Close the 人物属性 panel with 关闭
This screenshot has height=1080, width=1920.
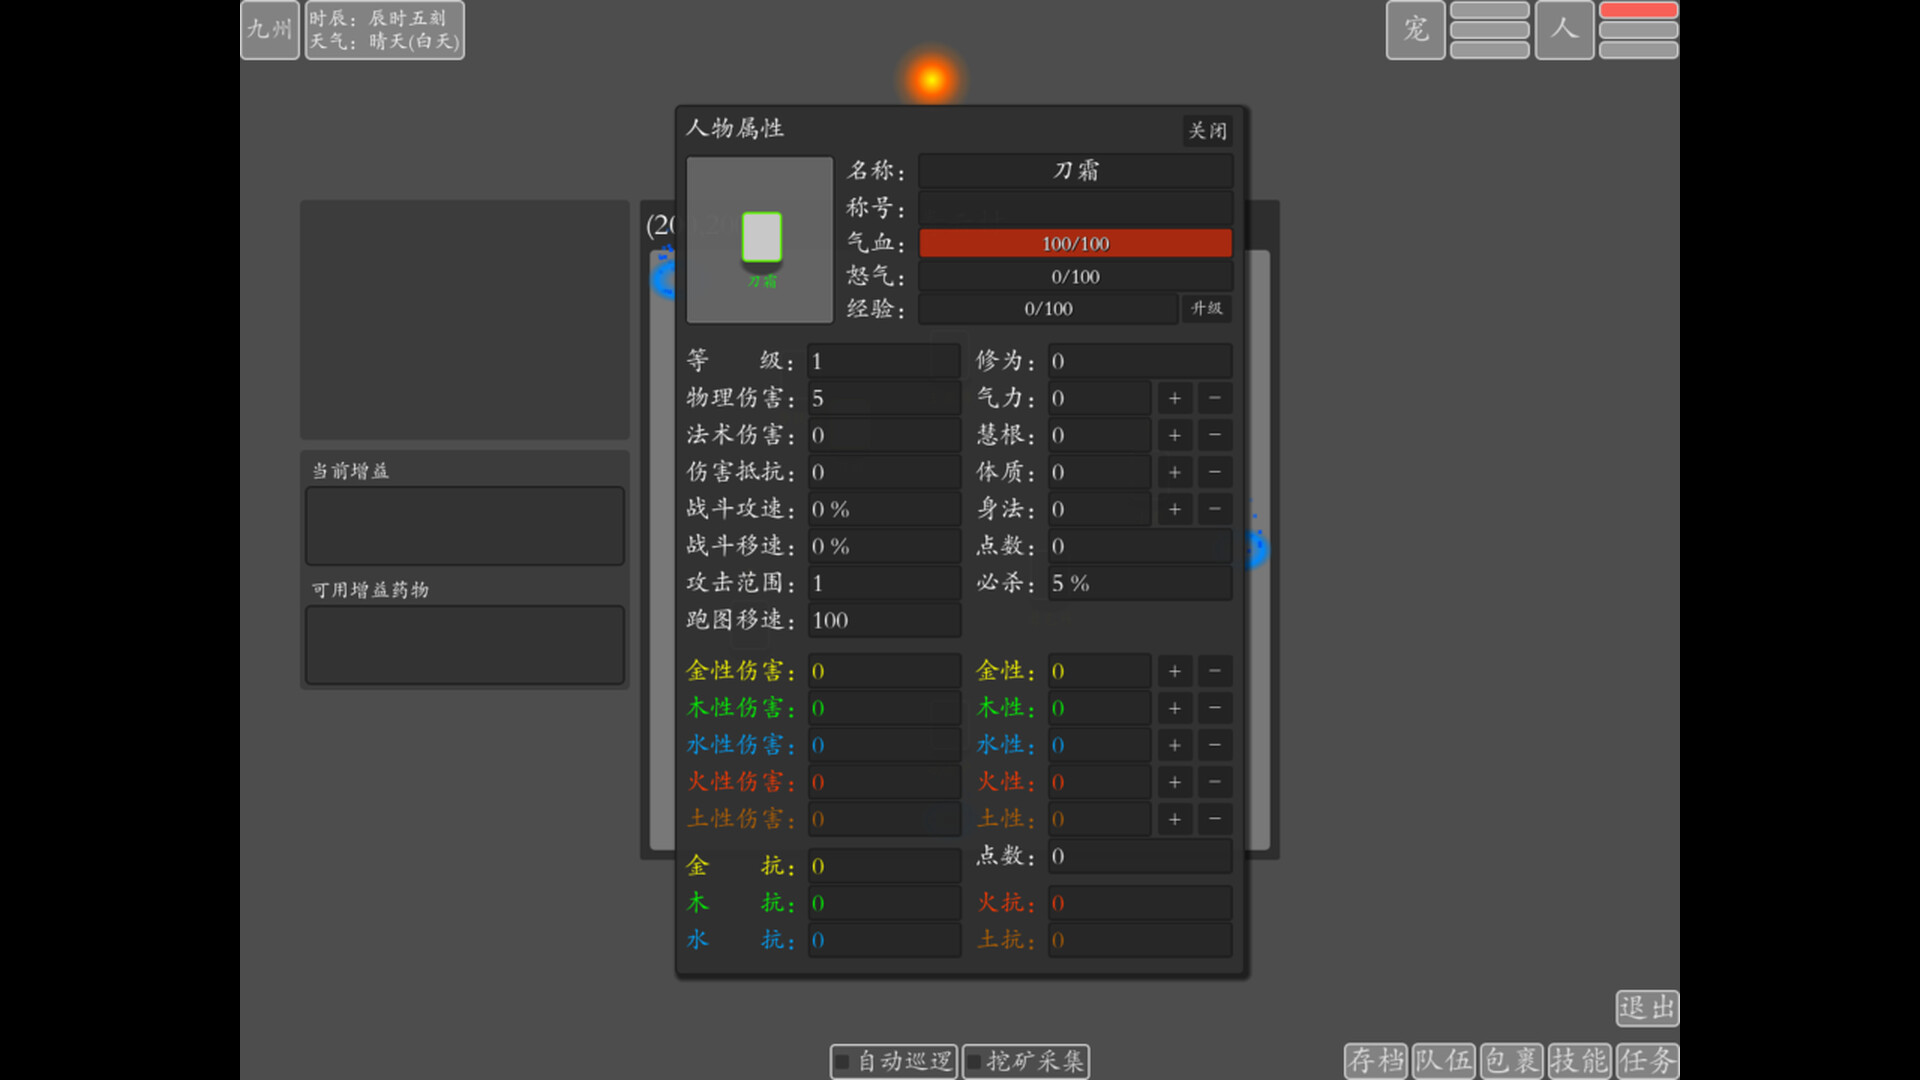coord(1205,131)
